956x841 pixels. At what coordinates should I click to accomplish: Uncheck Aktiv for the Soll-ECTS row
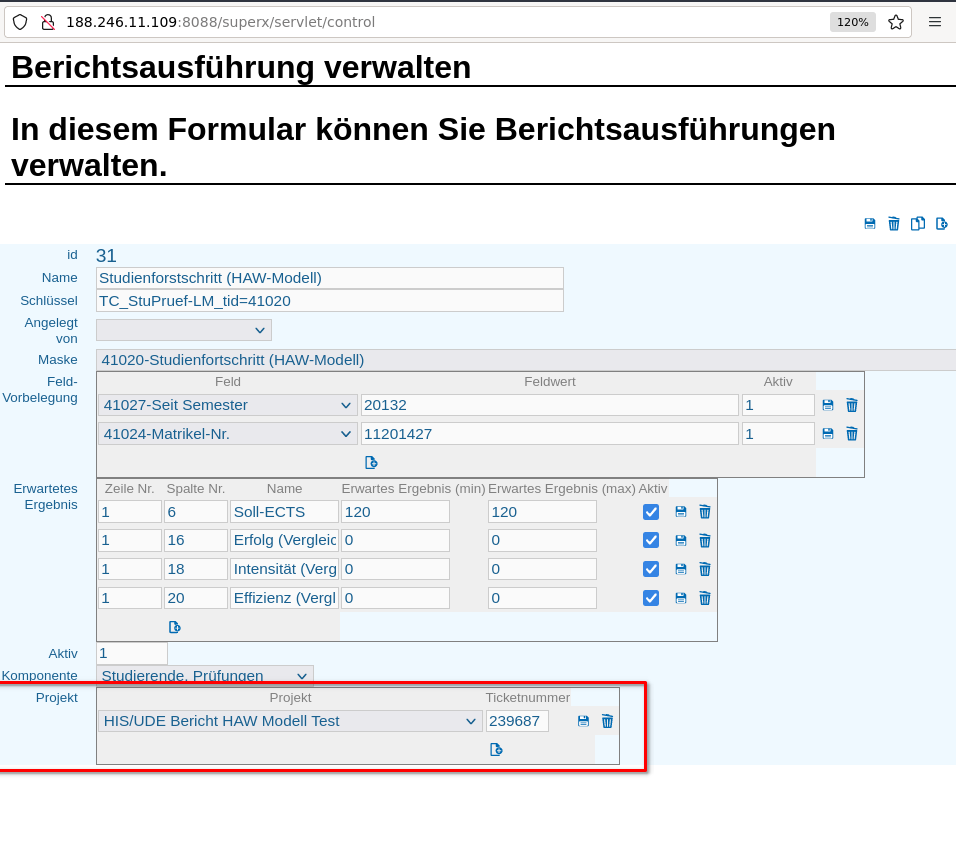[x=651, y=512]
